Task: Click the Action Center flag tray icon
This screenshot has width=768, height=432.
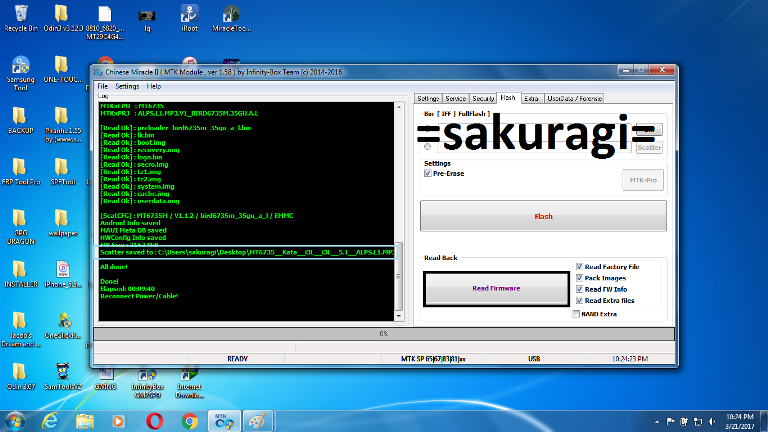Action: pyautogui.click(x=671, y=421)
